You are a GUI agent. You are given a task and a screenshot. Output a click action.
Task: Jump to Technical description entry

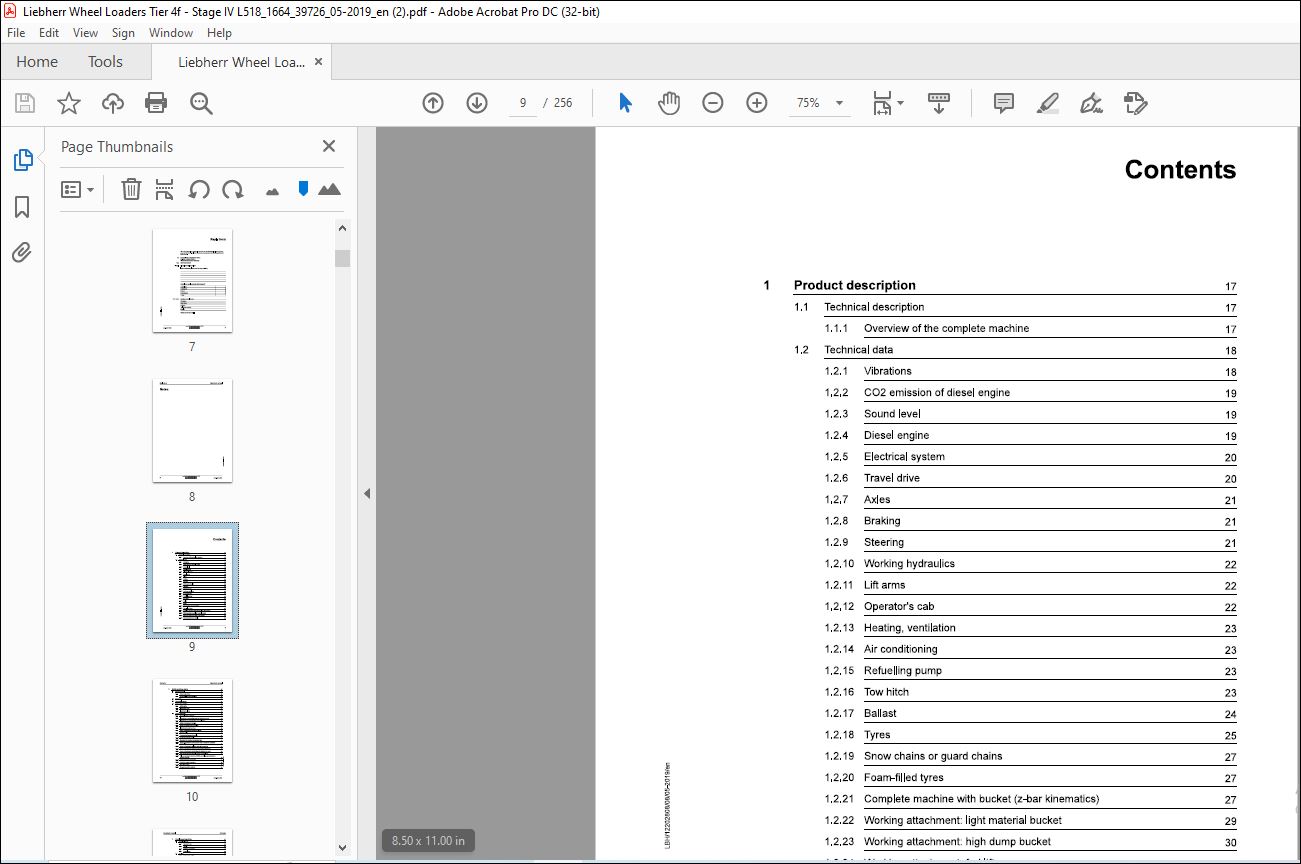(874, 307)
